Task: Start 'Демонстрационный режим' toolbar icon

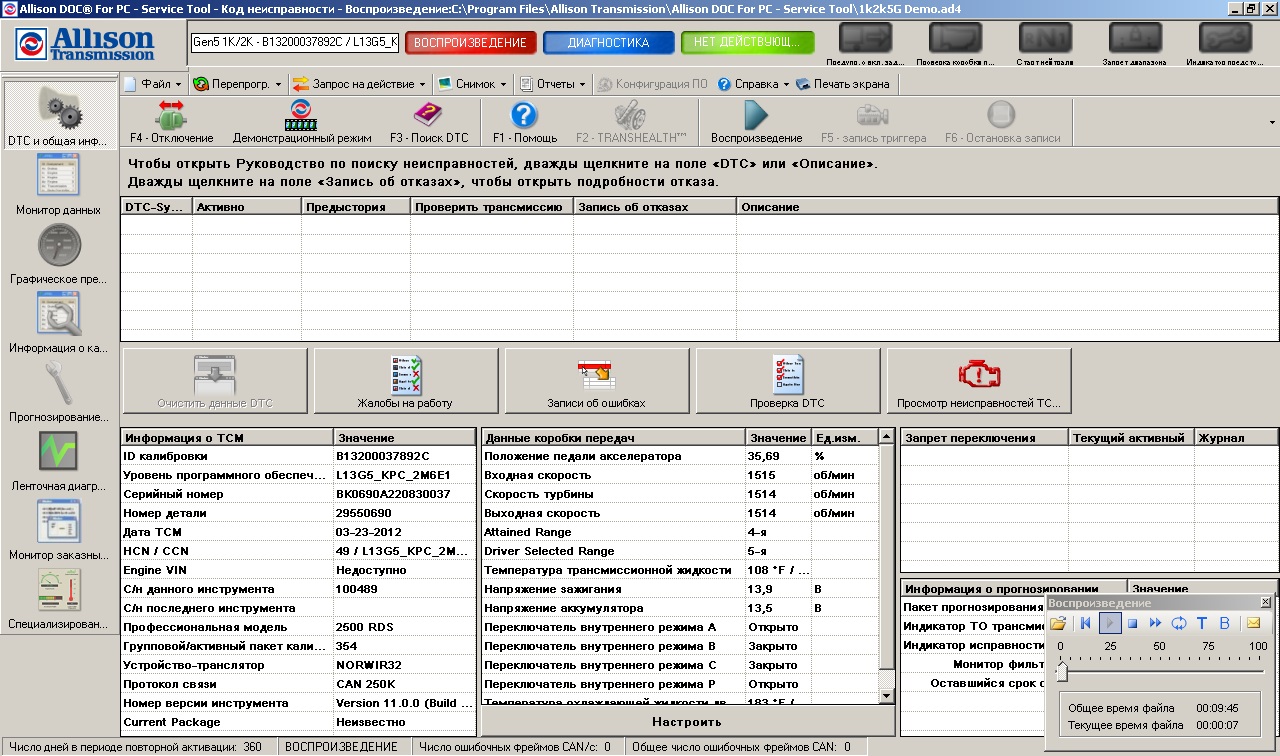Action: [x=302, y=122]
